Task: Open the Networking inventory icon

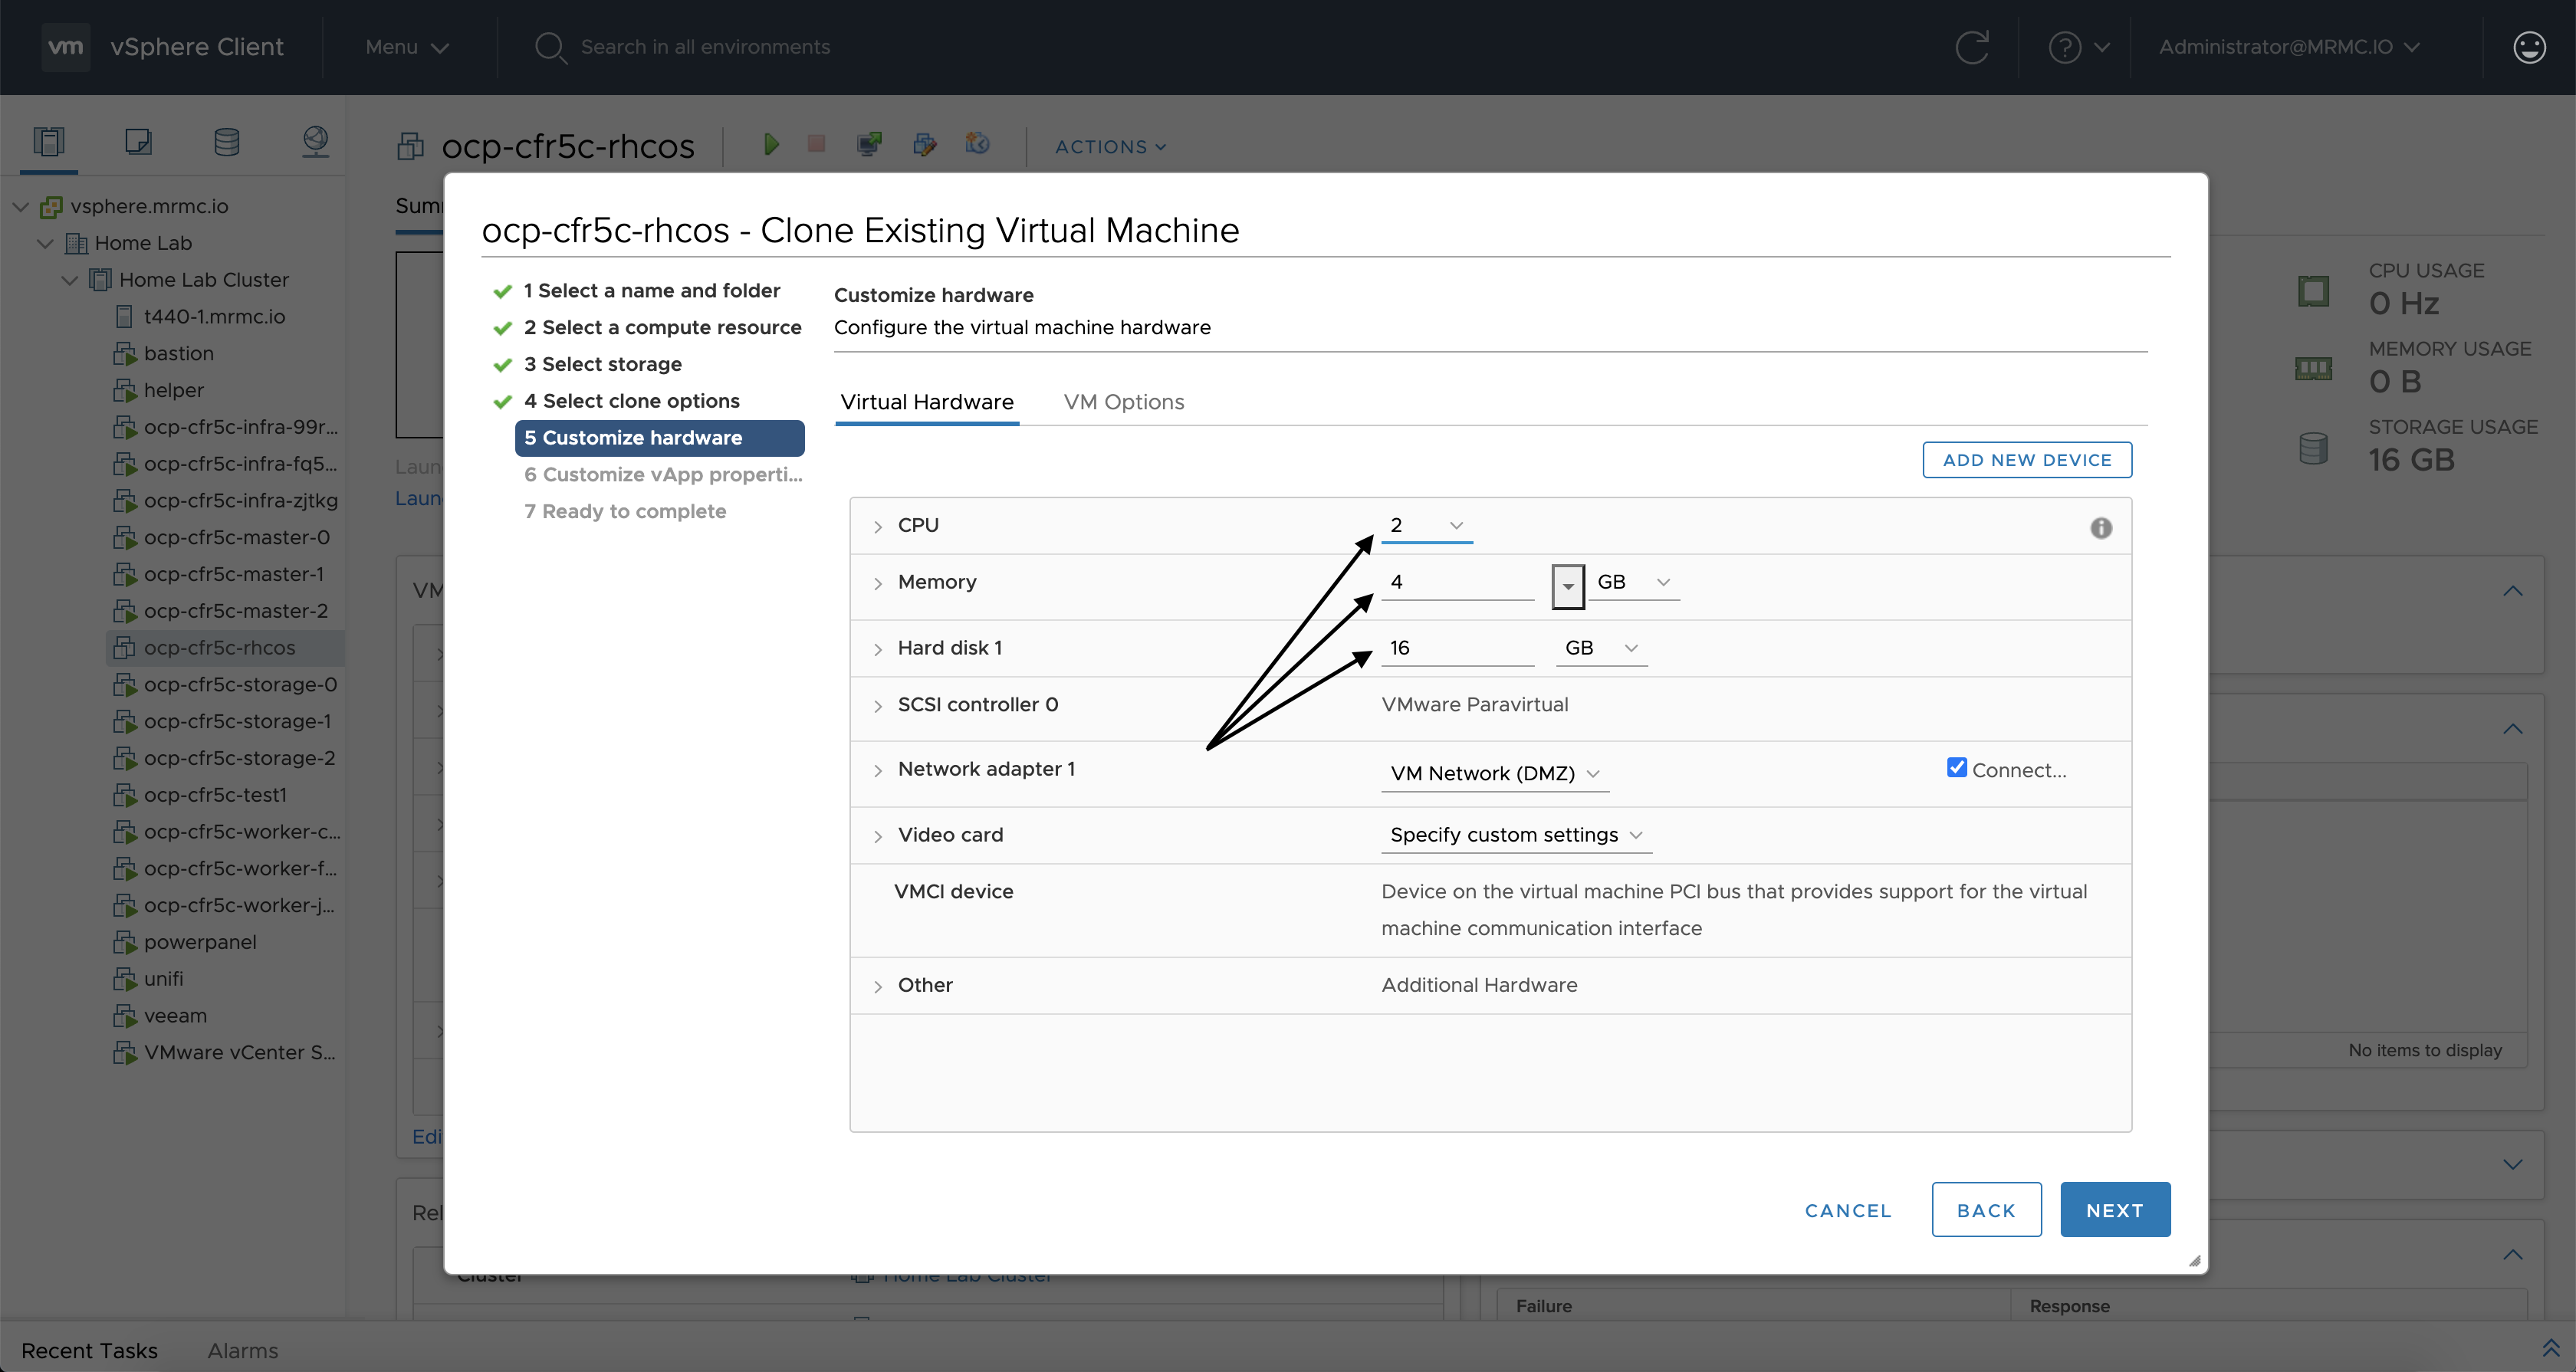Action: (316, 142)
